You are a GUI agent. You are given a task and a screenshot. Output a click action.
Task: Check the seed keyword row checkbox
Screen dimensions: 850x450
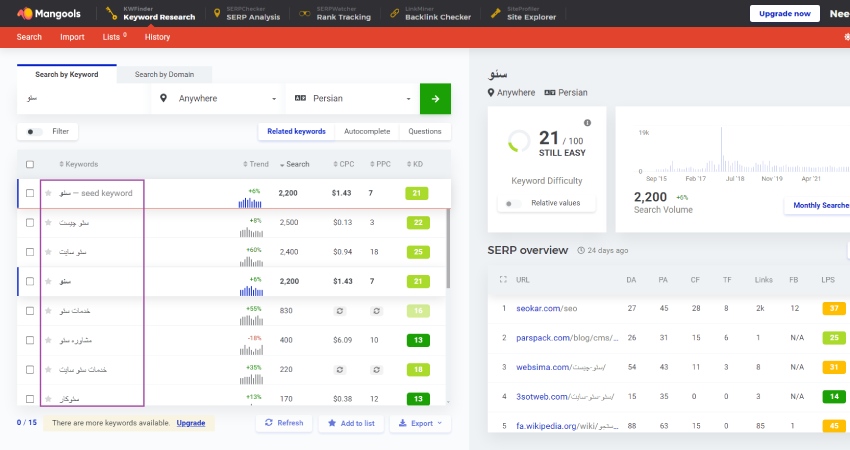(x=30, y=193)
